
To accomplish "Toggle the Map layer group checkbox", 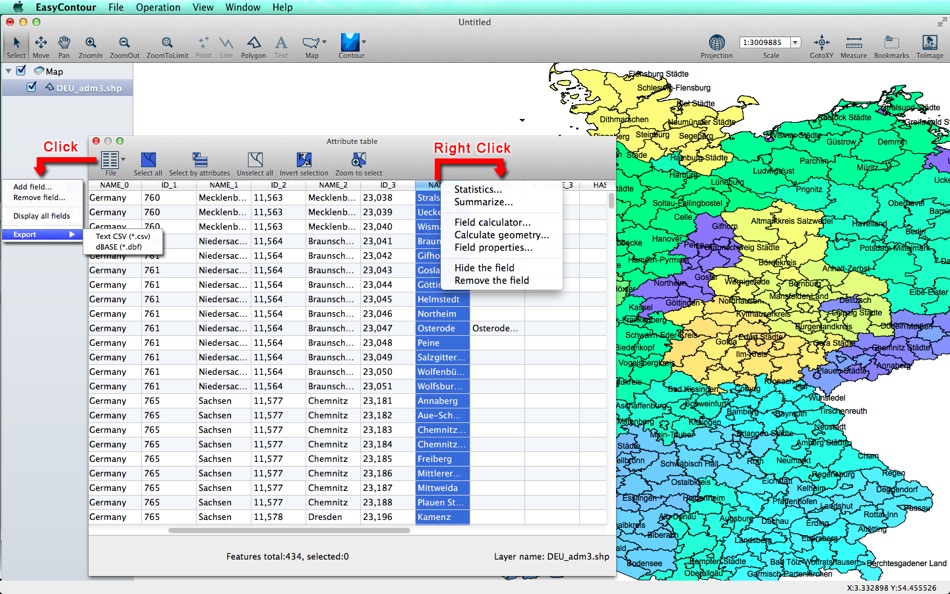I will 21,71.
